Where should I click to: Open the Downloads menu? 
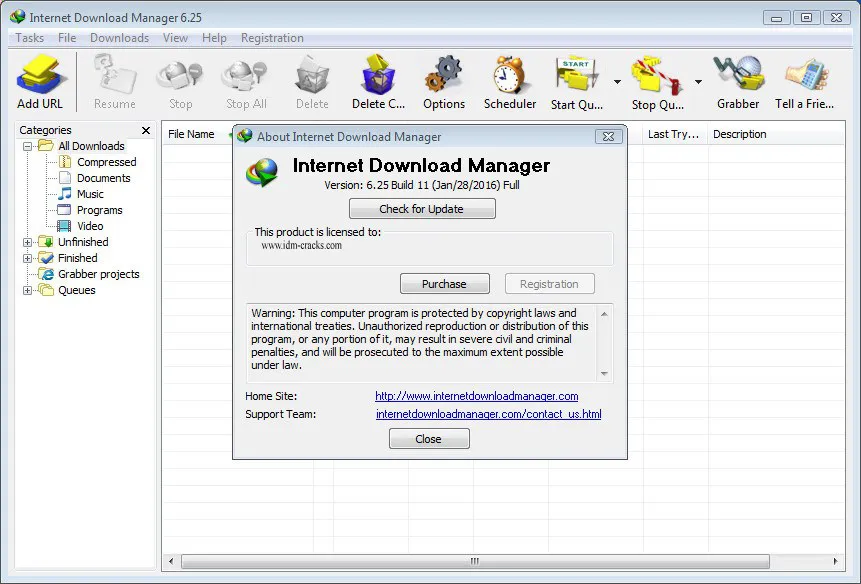point(119,38)
